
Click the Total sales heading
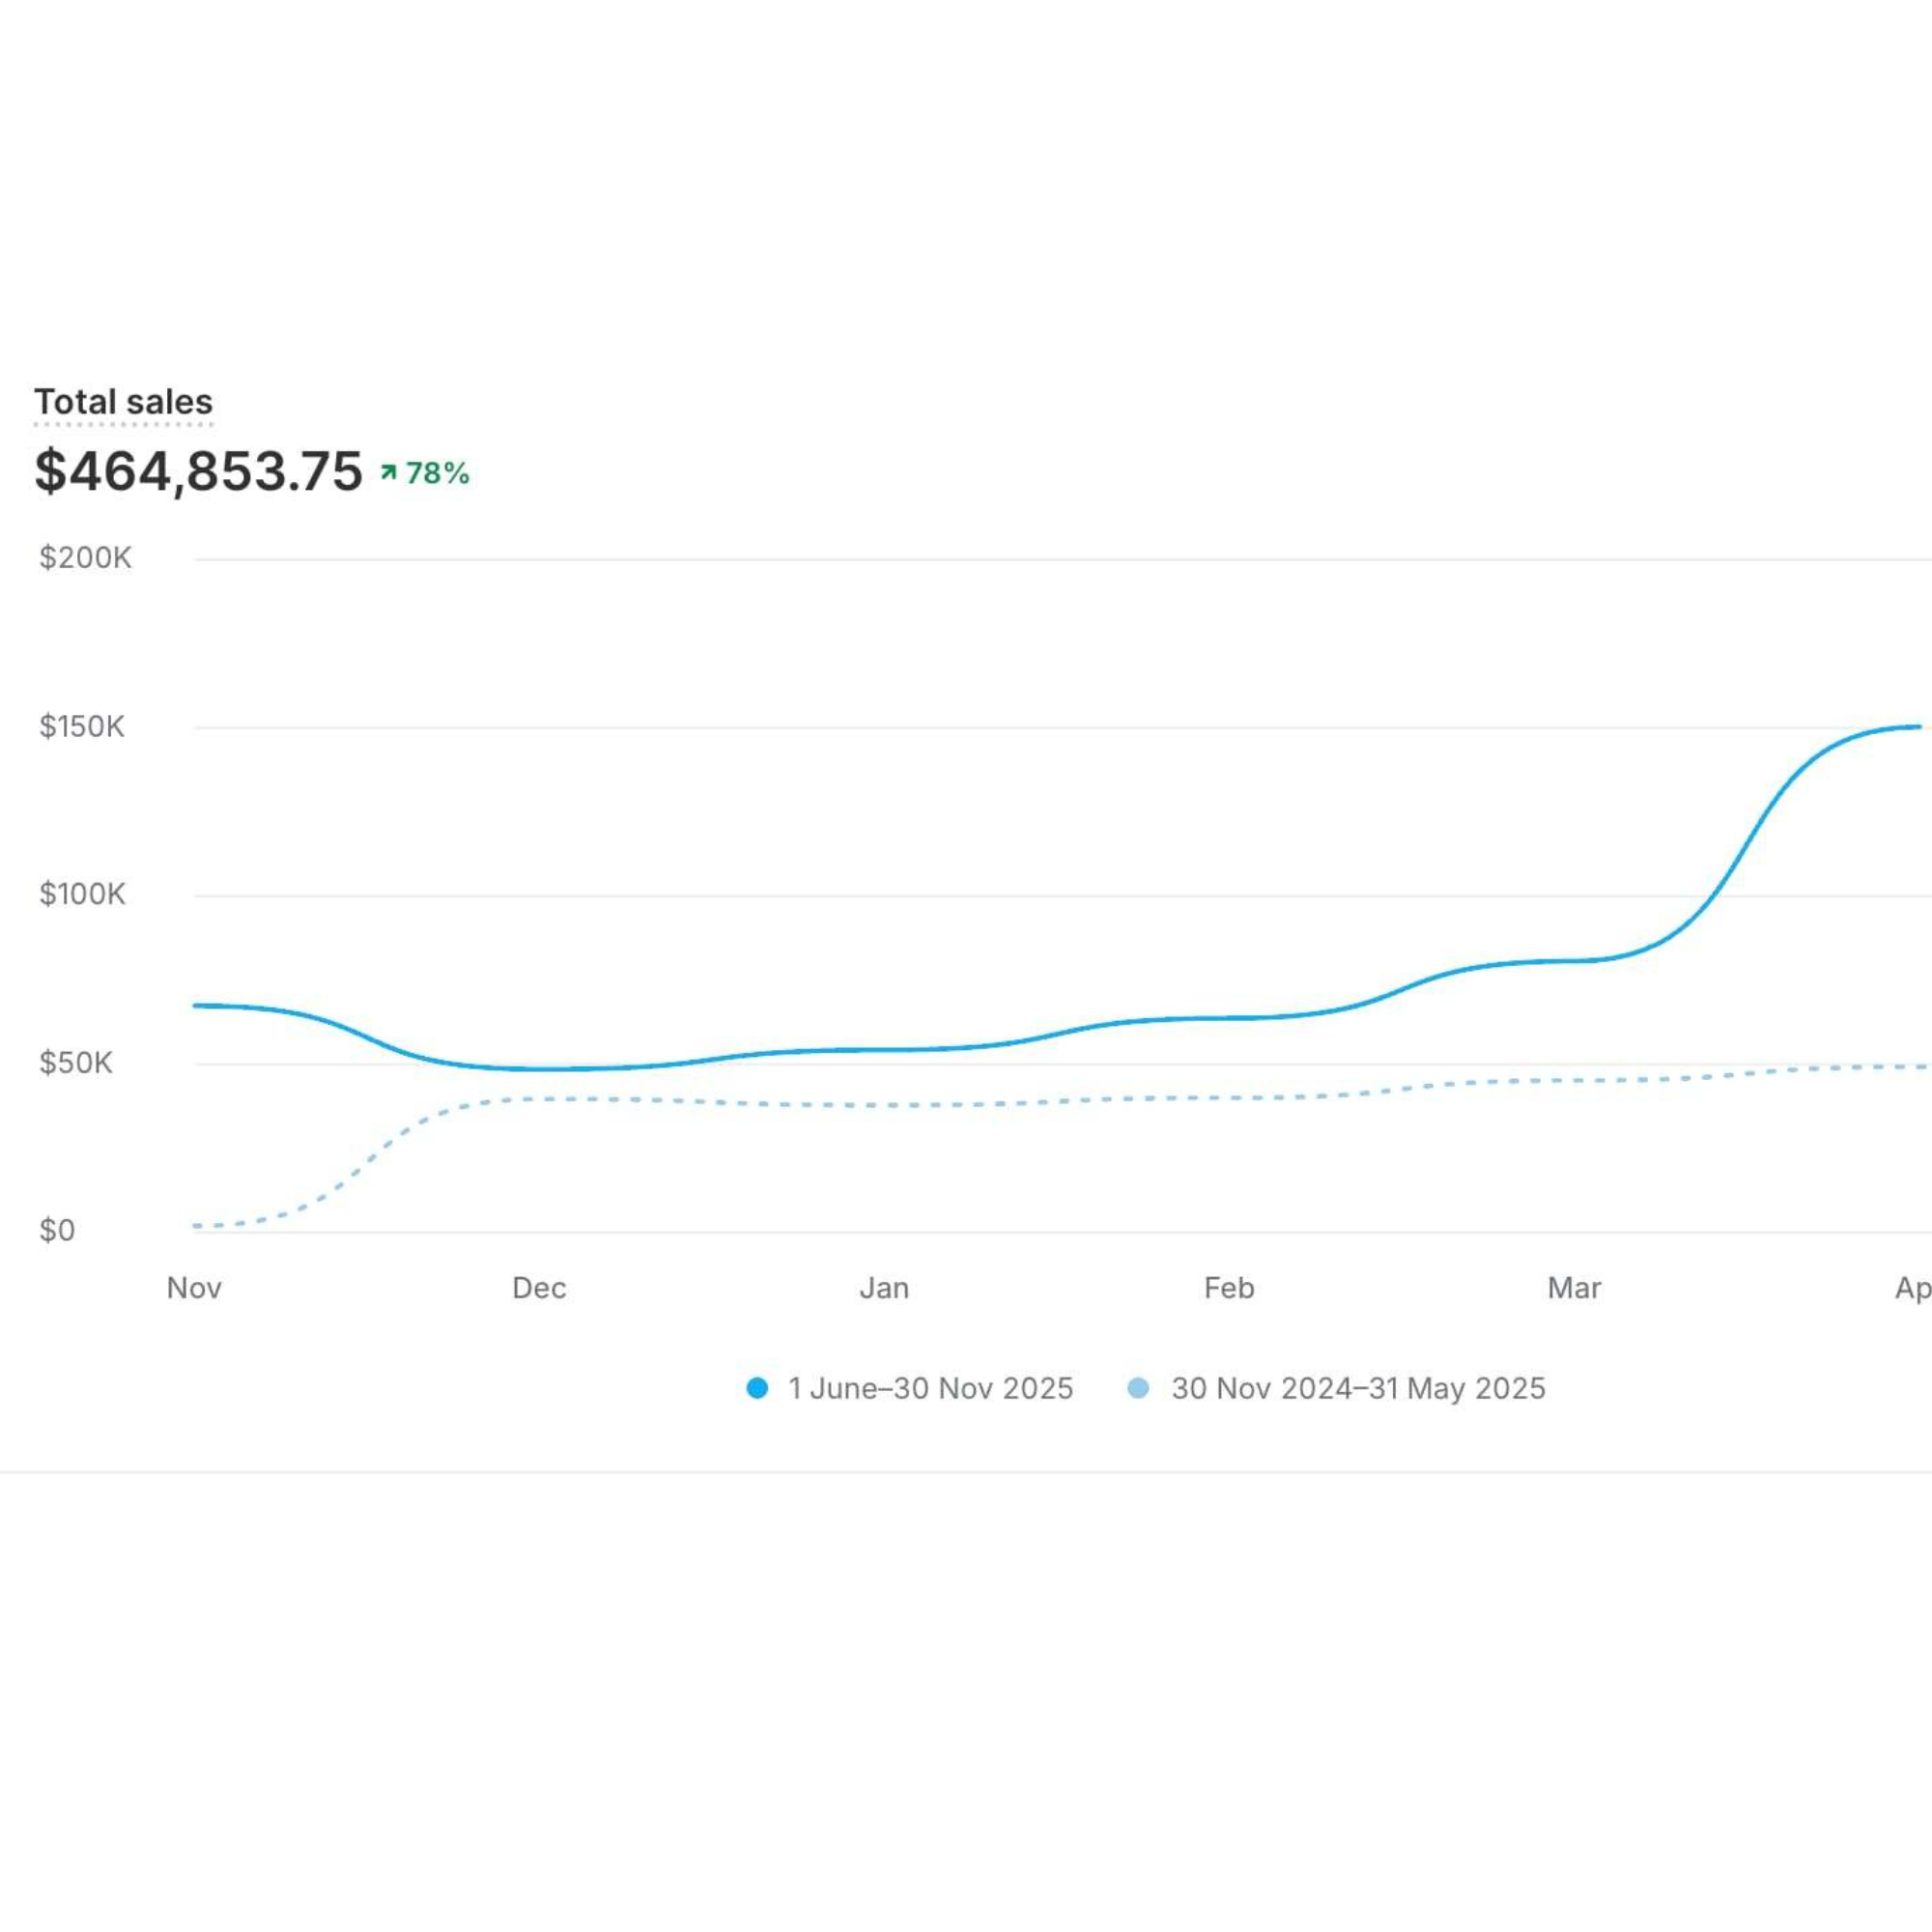[x=123, y=402]
